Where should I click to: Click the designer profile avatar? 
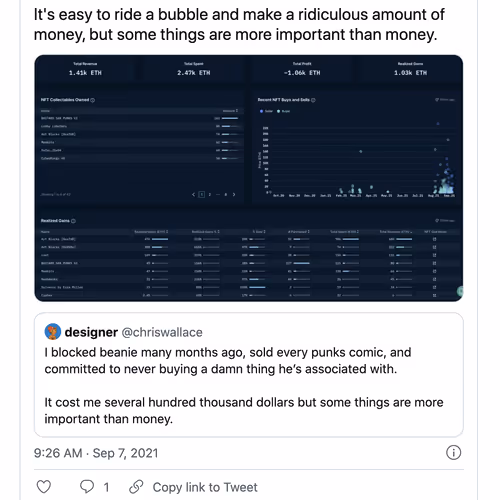tap(53, 332)
